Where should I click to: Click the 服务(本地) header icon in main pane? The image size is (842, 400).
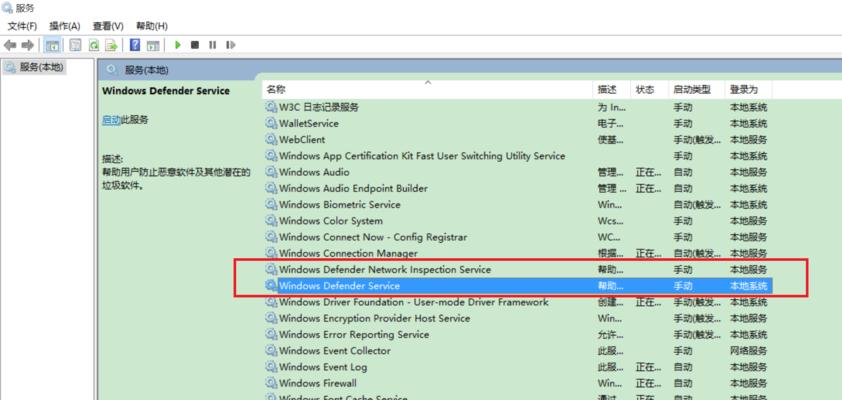click(x=112, y=70)
